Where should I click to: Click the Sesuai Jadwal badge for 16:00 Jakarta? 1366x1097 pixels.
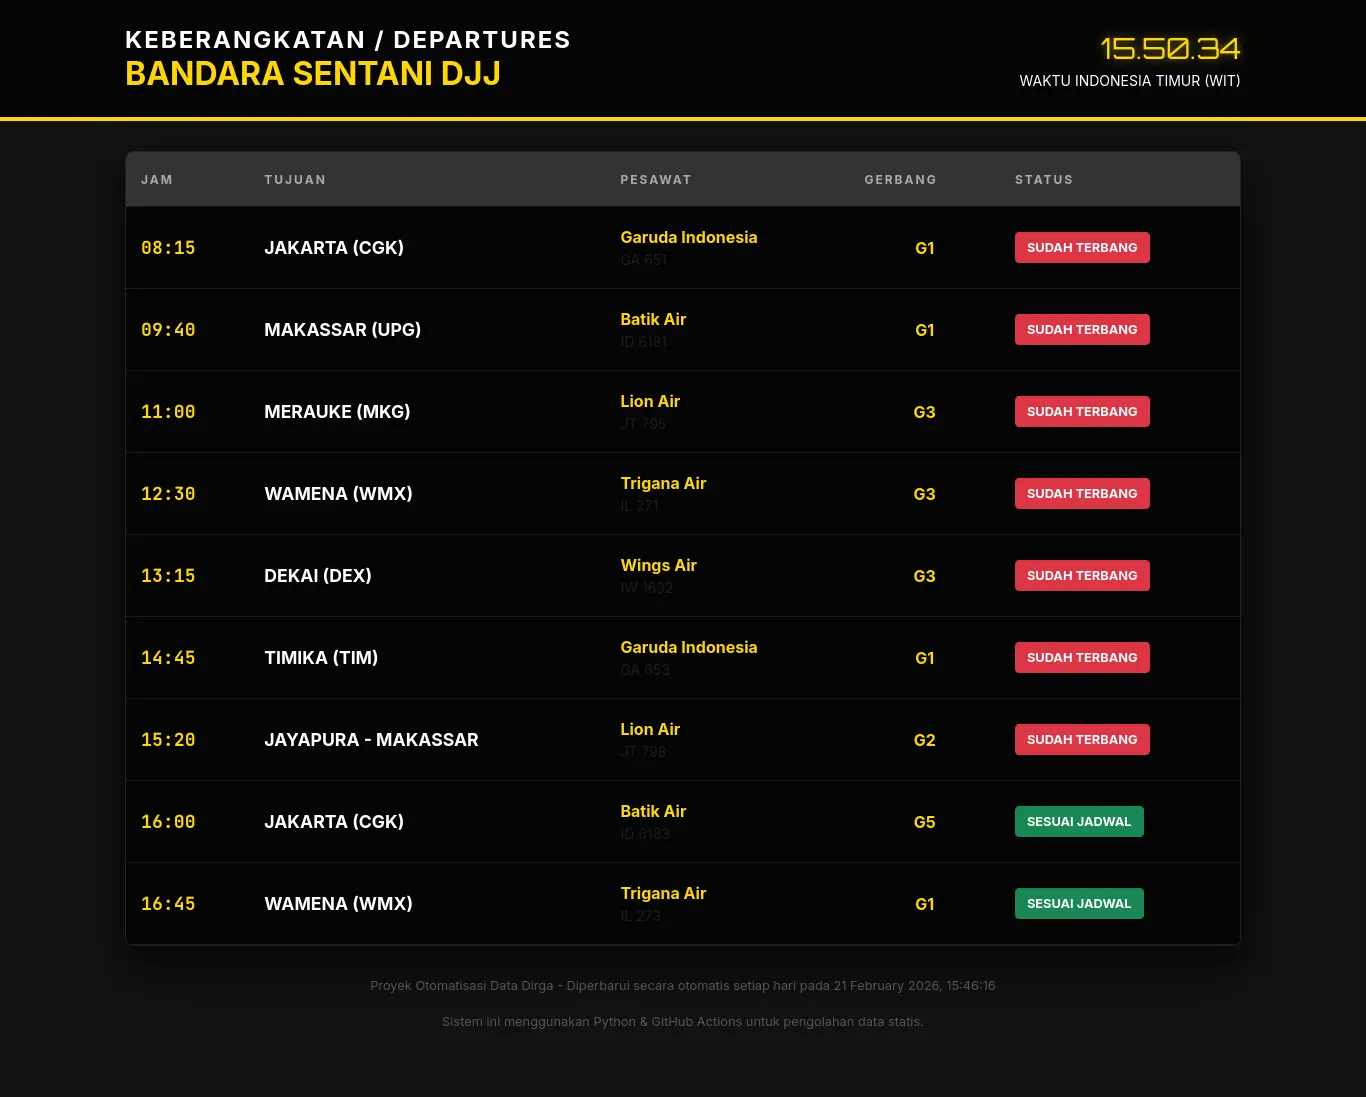coord(1078,822)
